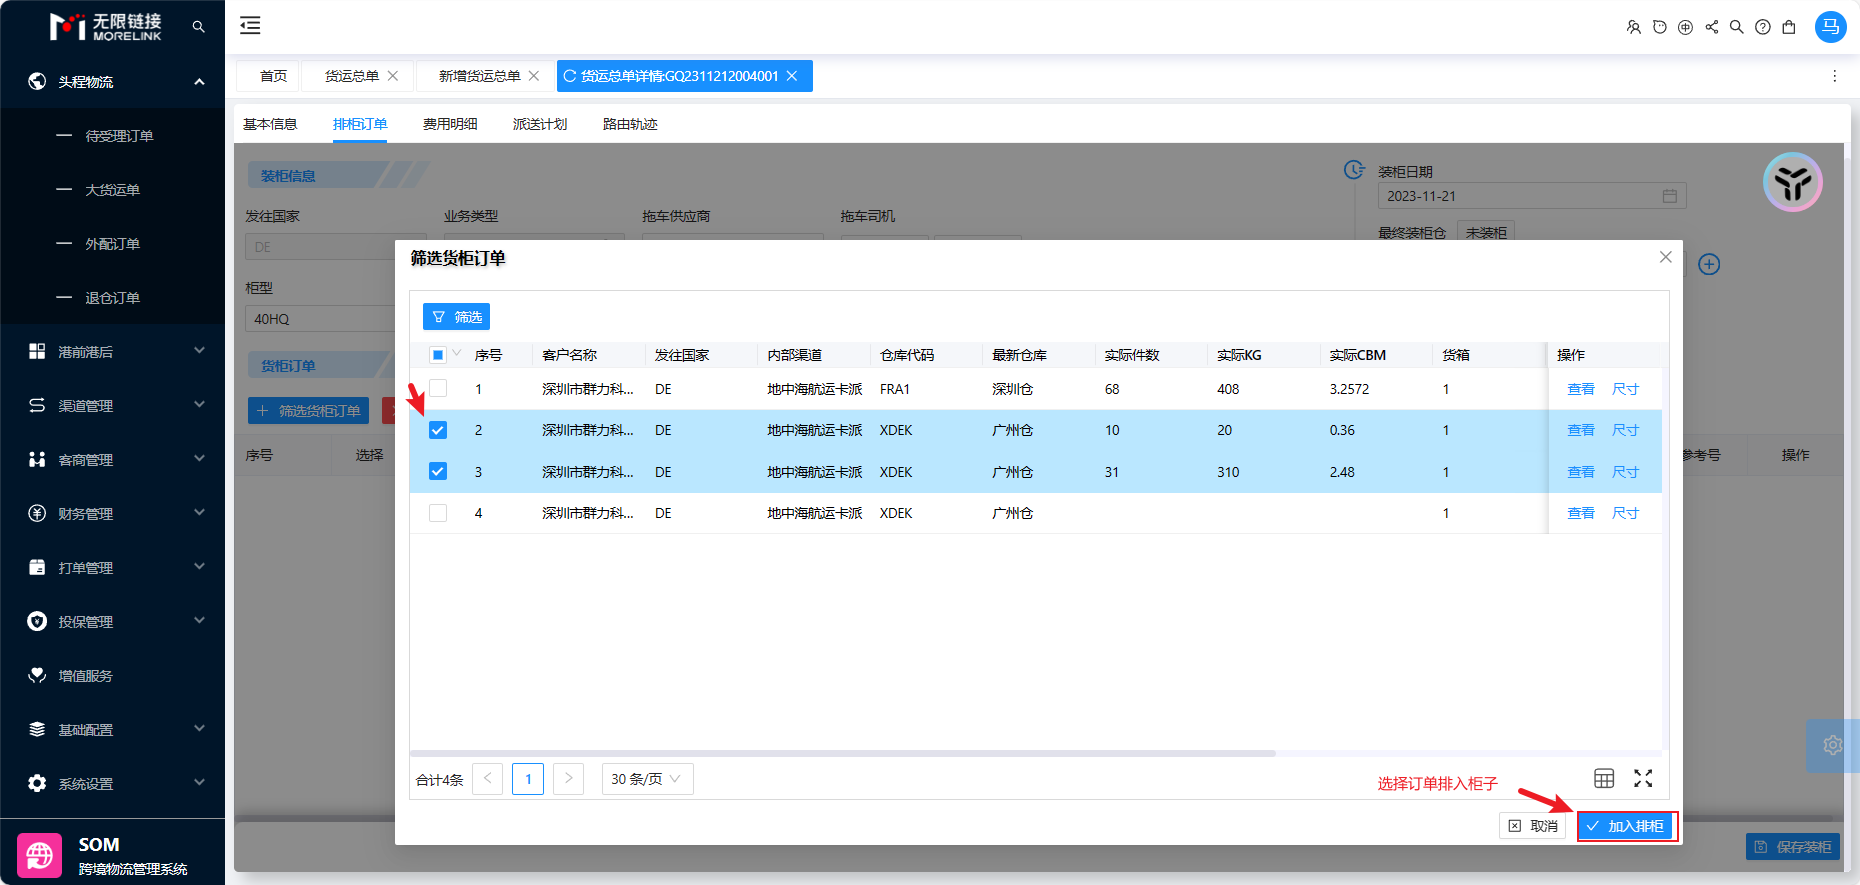Screen dimensions: 1860x885
Task: Toggle the select-all header checkbox
Action: (x=438, y=355)
